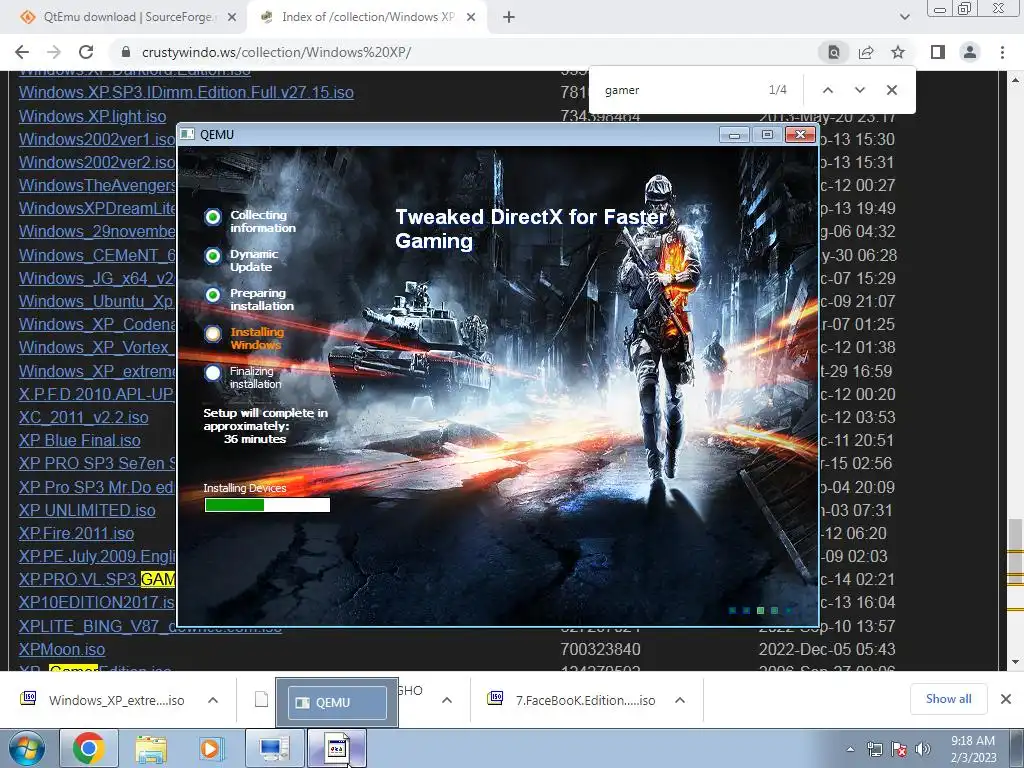Minimize the QEMU window
1024x768 pixels.
(734, 135)
